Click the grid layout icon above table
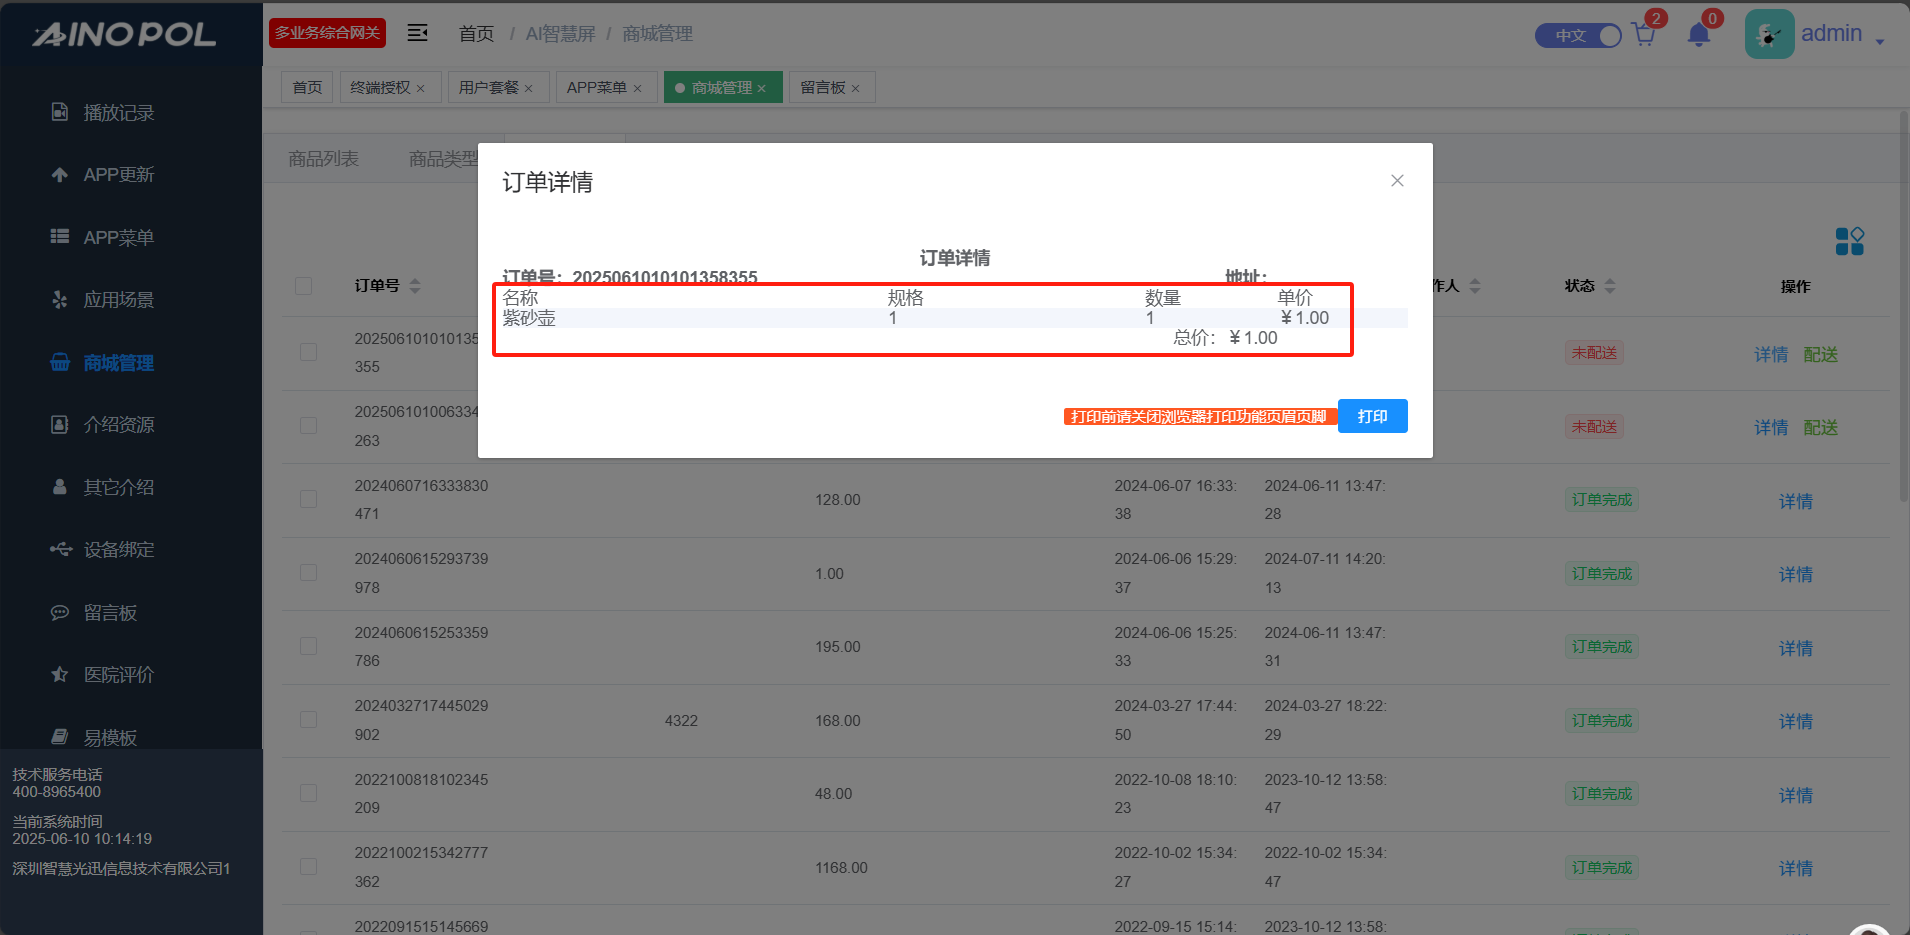 [1849, 241]
